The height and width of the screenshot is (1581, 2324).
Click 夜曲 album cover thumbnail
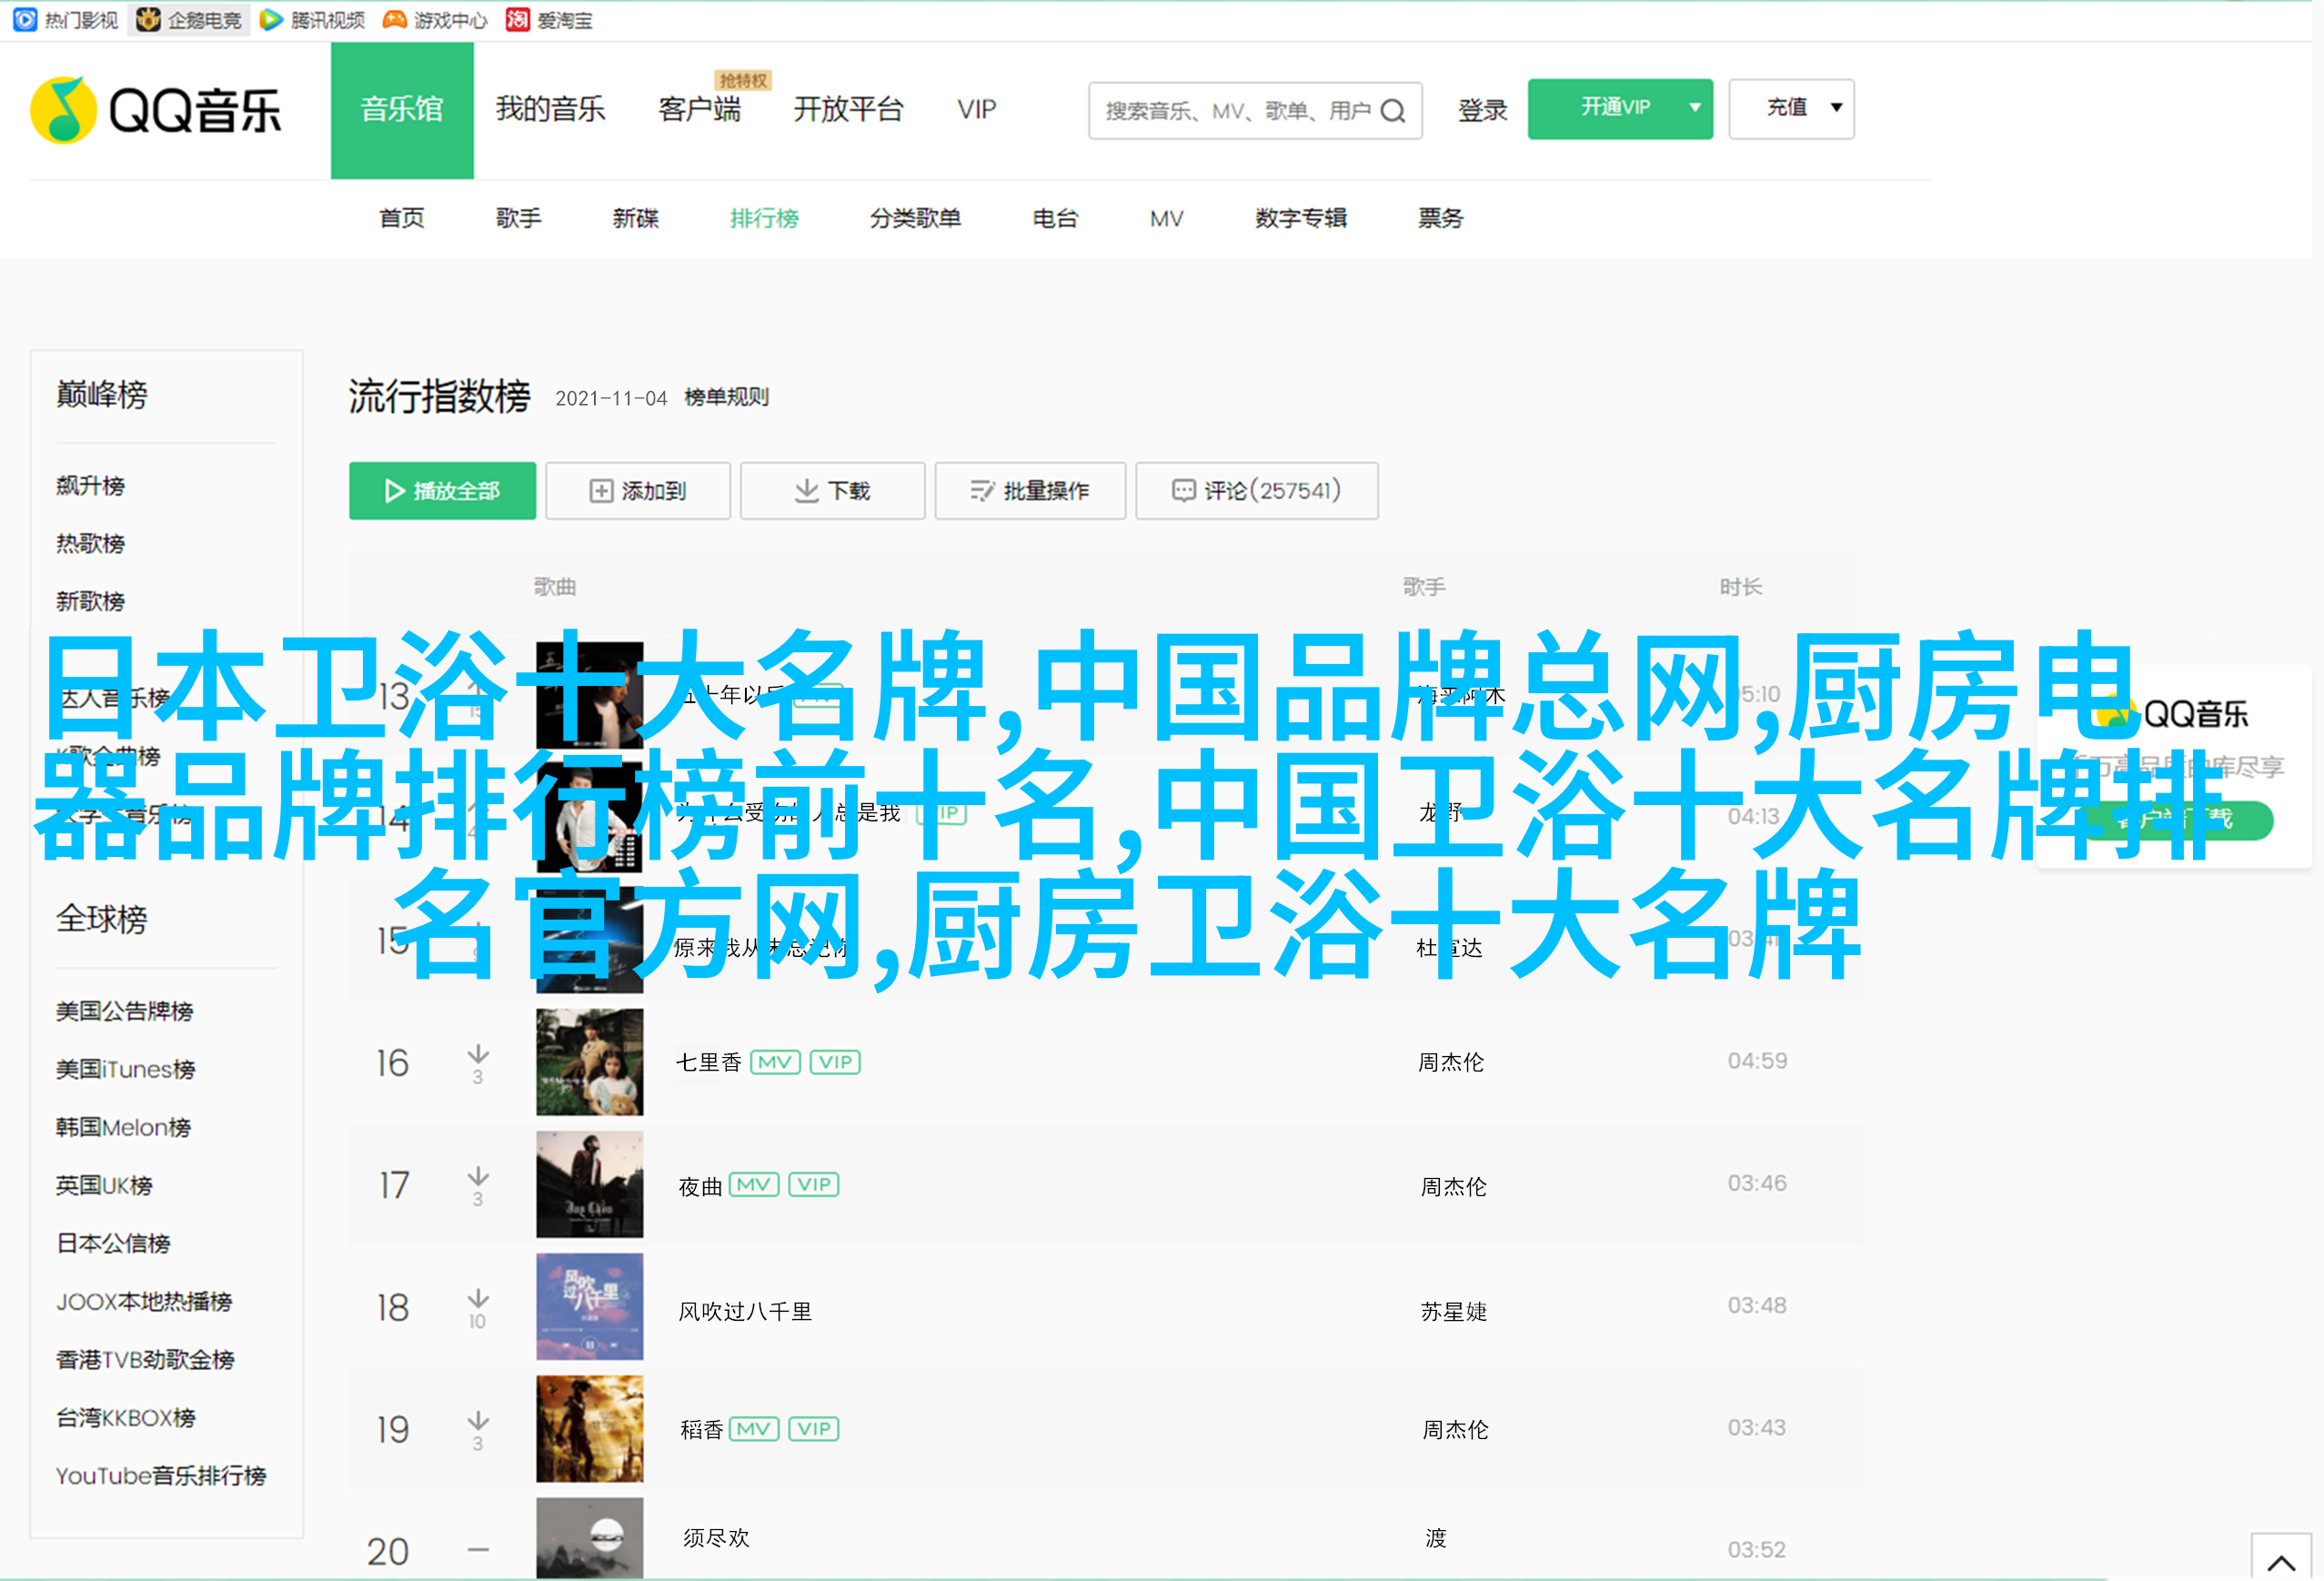pos(590,1185)
